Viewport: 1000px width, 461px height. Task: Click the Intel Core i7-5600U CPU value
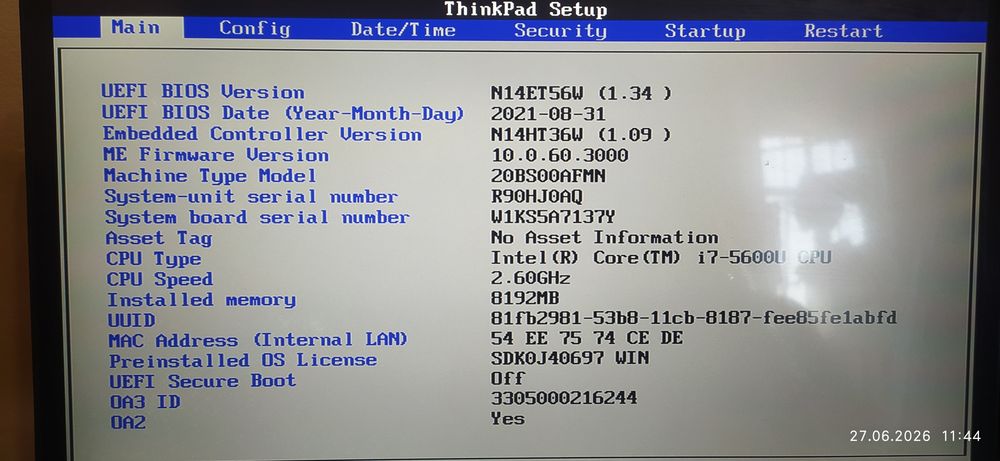[661, 258]
